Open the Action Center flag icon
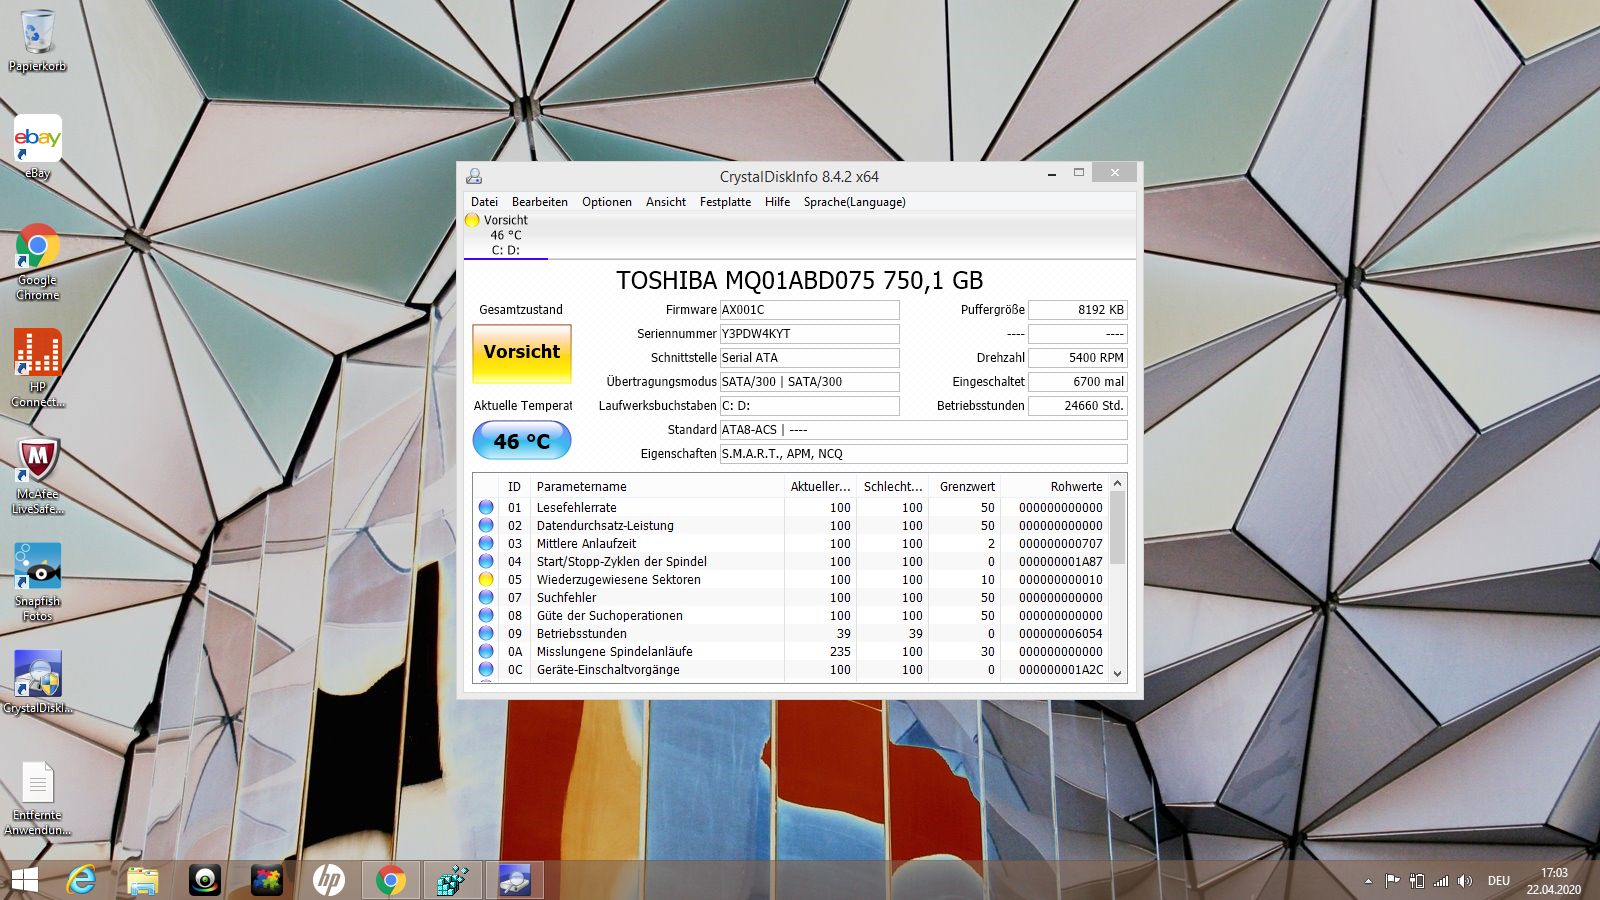This screenshot has width=1600, height=900. point(1392,881)
